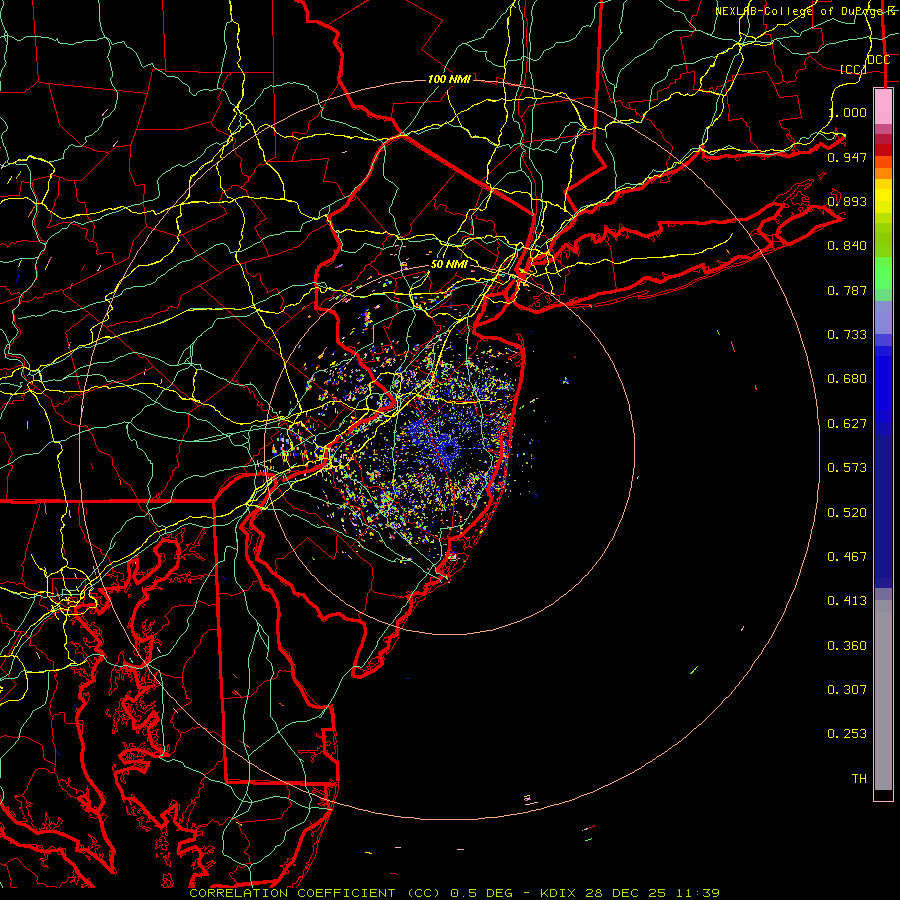Screen dimensions: 900x900
Task: Click the 0.840 legend value
Action: [x=847, y=246]
